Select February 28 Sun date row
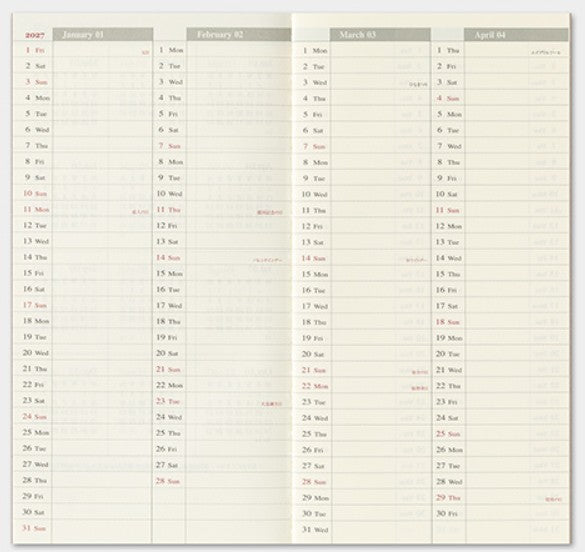 click(222, 481)
